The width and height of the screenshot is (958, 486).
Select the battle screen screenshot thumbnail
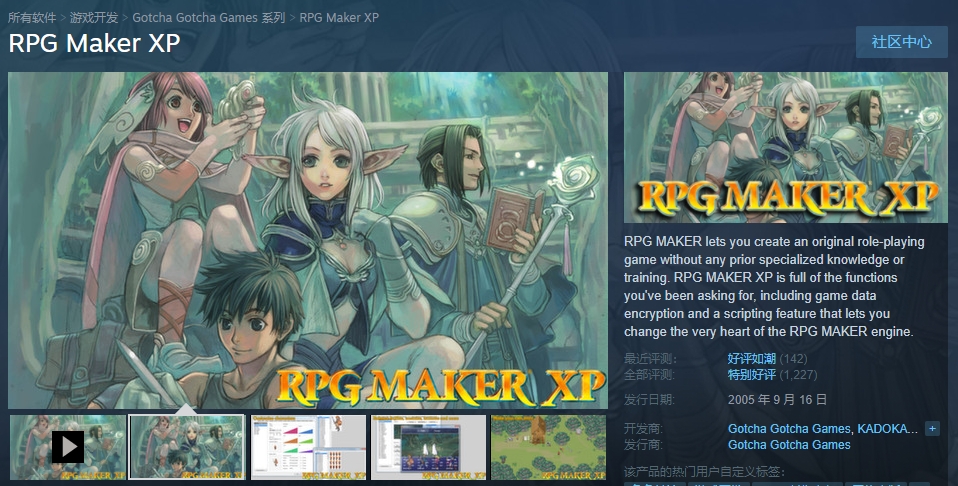(x=428, y=447)
